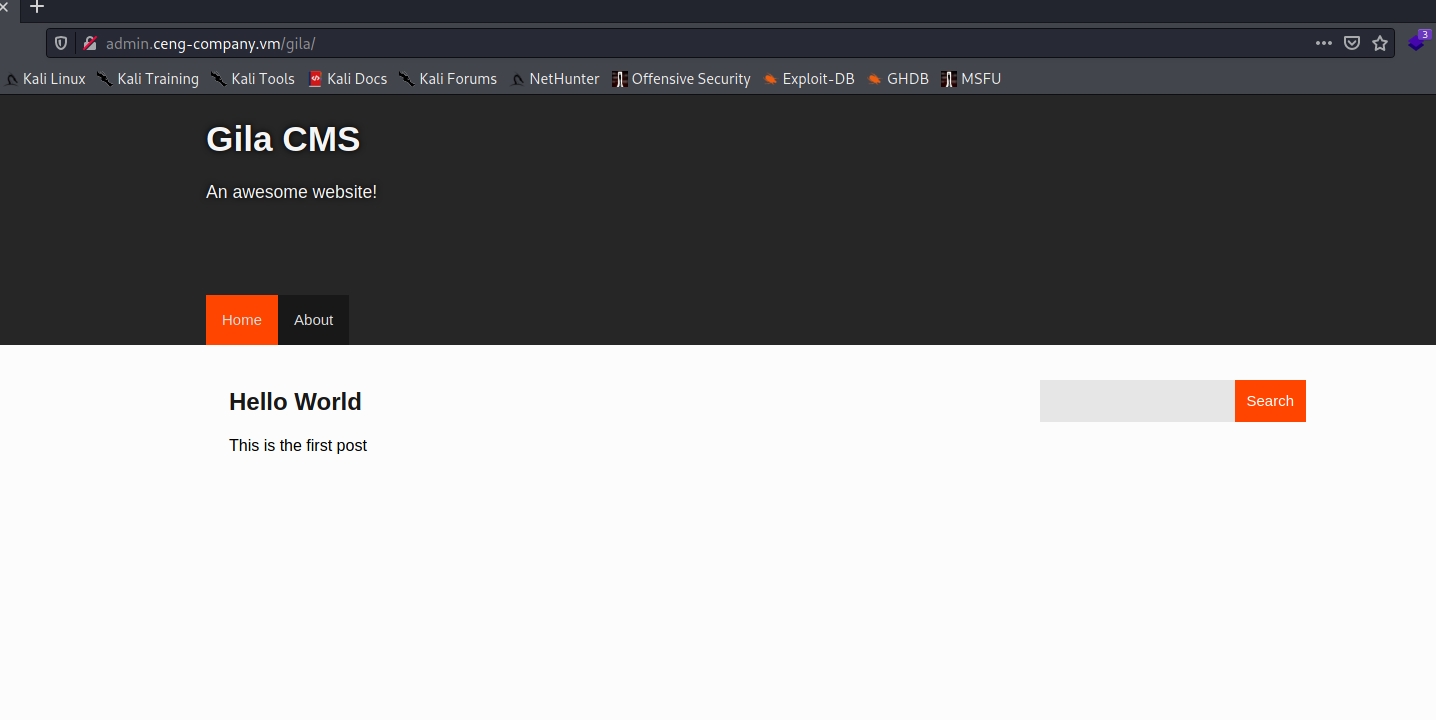The width and height of the screenshot is (1436, 720).
Task: Open the Hello World post title
Action: (295, 402)
